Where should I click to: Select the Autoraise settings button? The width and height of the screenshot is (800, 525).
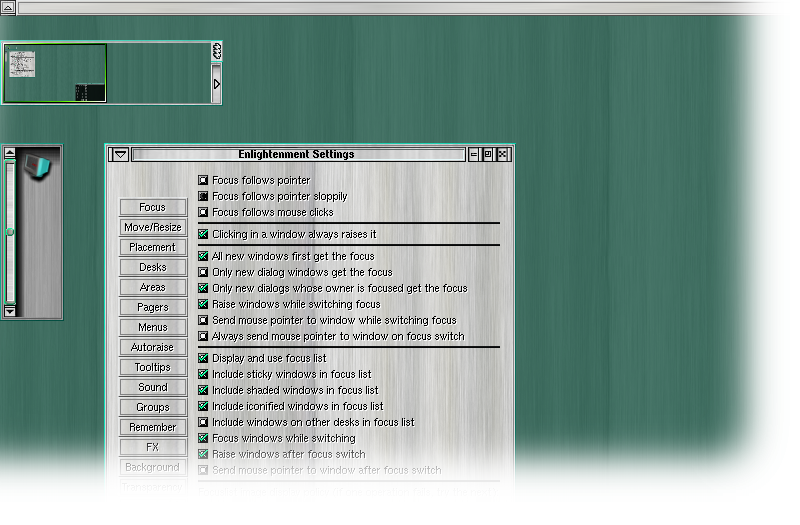[153, 347]
